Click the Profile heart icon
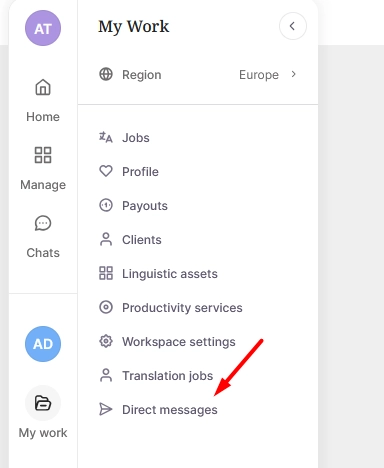384x468 pixels. [106, 171]
